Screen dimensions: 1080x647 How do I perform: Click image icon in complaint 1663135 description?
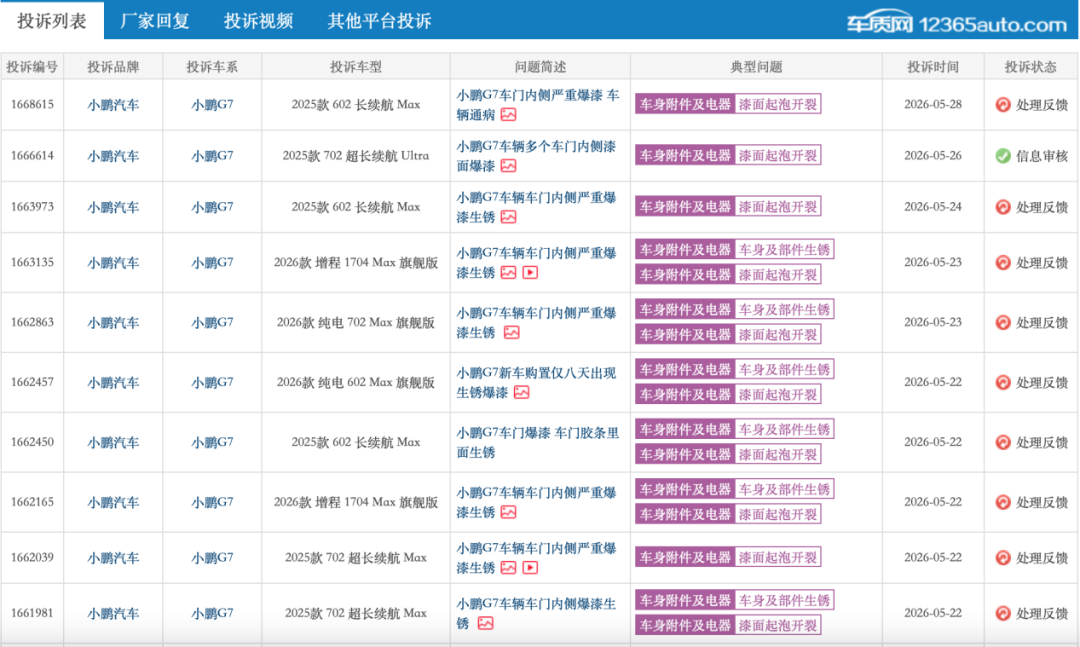508,273
